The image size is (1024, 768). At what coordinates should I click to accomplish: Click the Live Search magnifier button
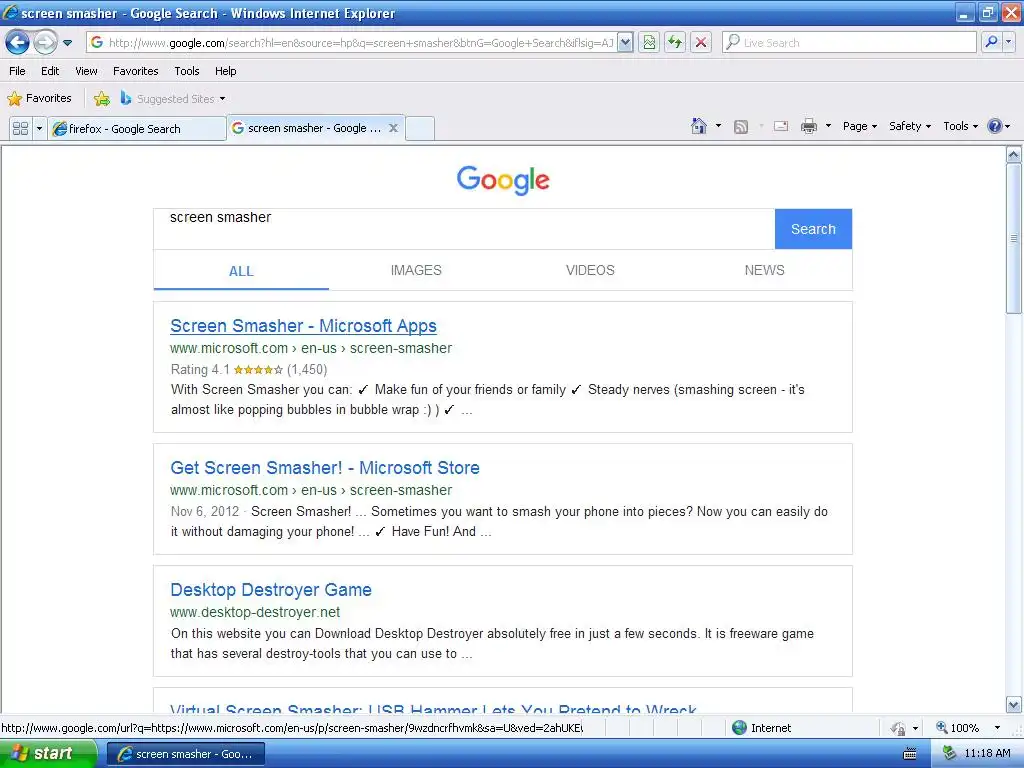(991, 43)
